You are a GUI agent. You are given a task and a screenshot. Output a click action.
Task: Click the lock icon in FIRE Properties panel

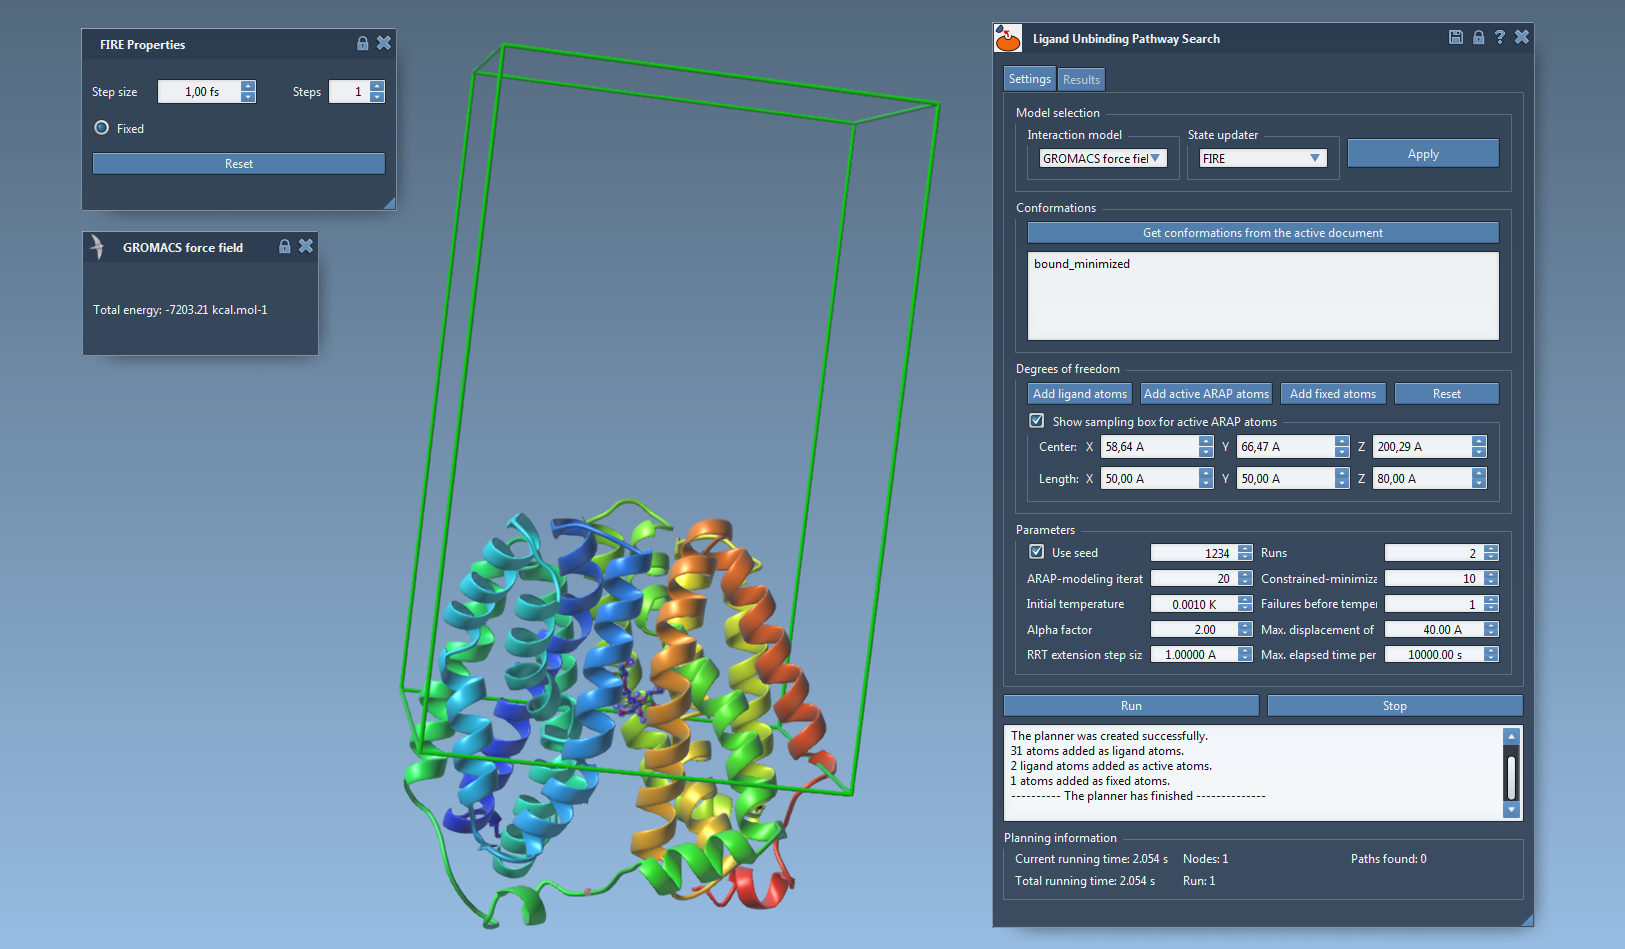tap(362, 43)
